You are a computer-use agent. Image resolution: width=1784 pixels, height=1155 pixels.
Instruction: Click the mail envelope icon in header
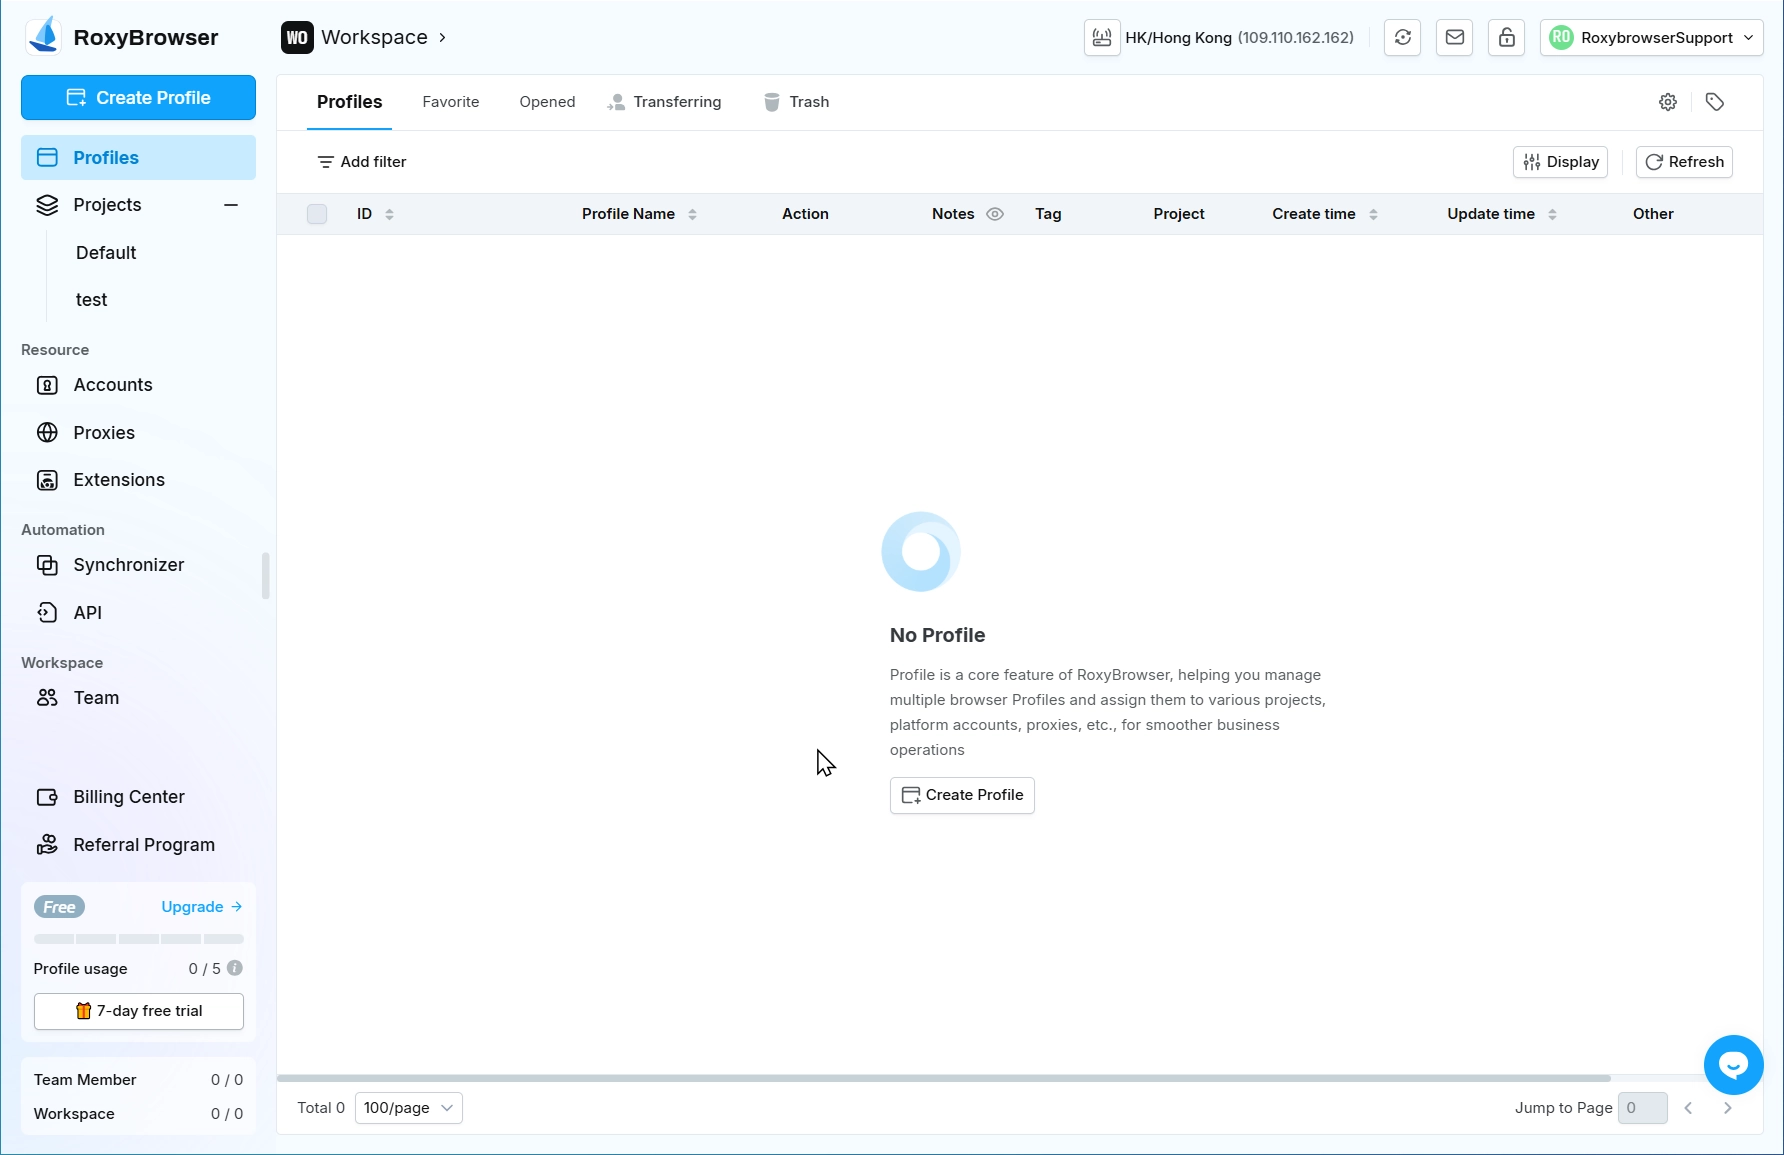click(x=1454, y=38)
